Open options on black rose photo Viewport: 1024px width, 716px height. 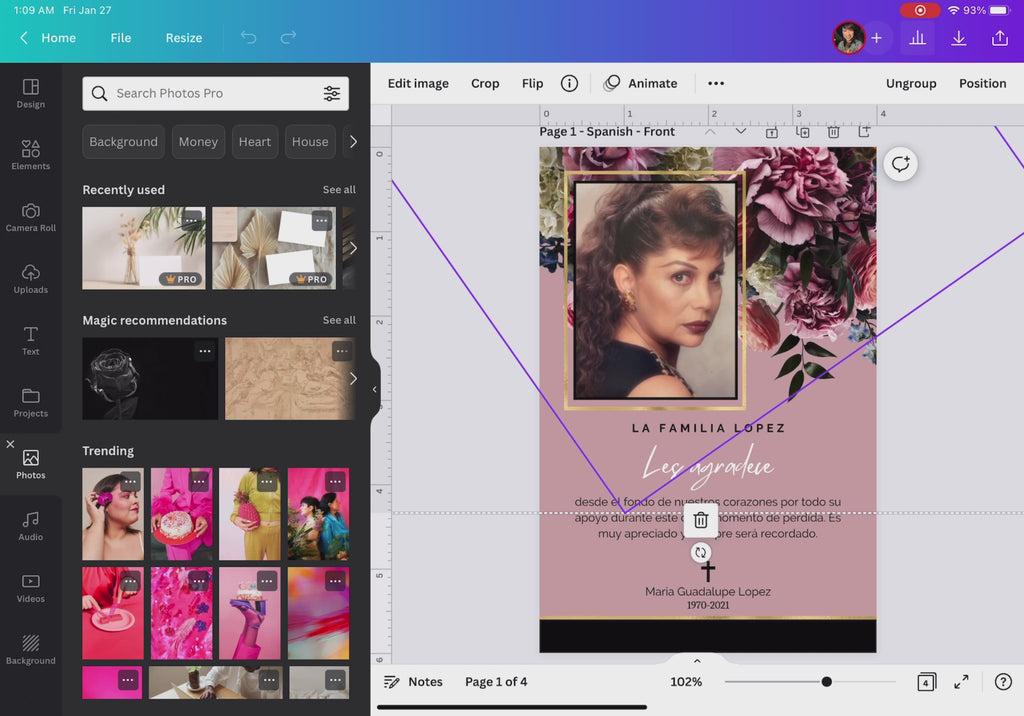(x=205, y=351)
